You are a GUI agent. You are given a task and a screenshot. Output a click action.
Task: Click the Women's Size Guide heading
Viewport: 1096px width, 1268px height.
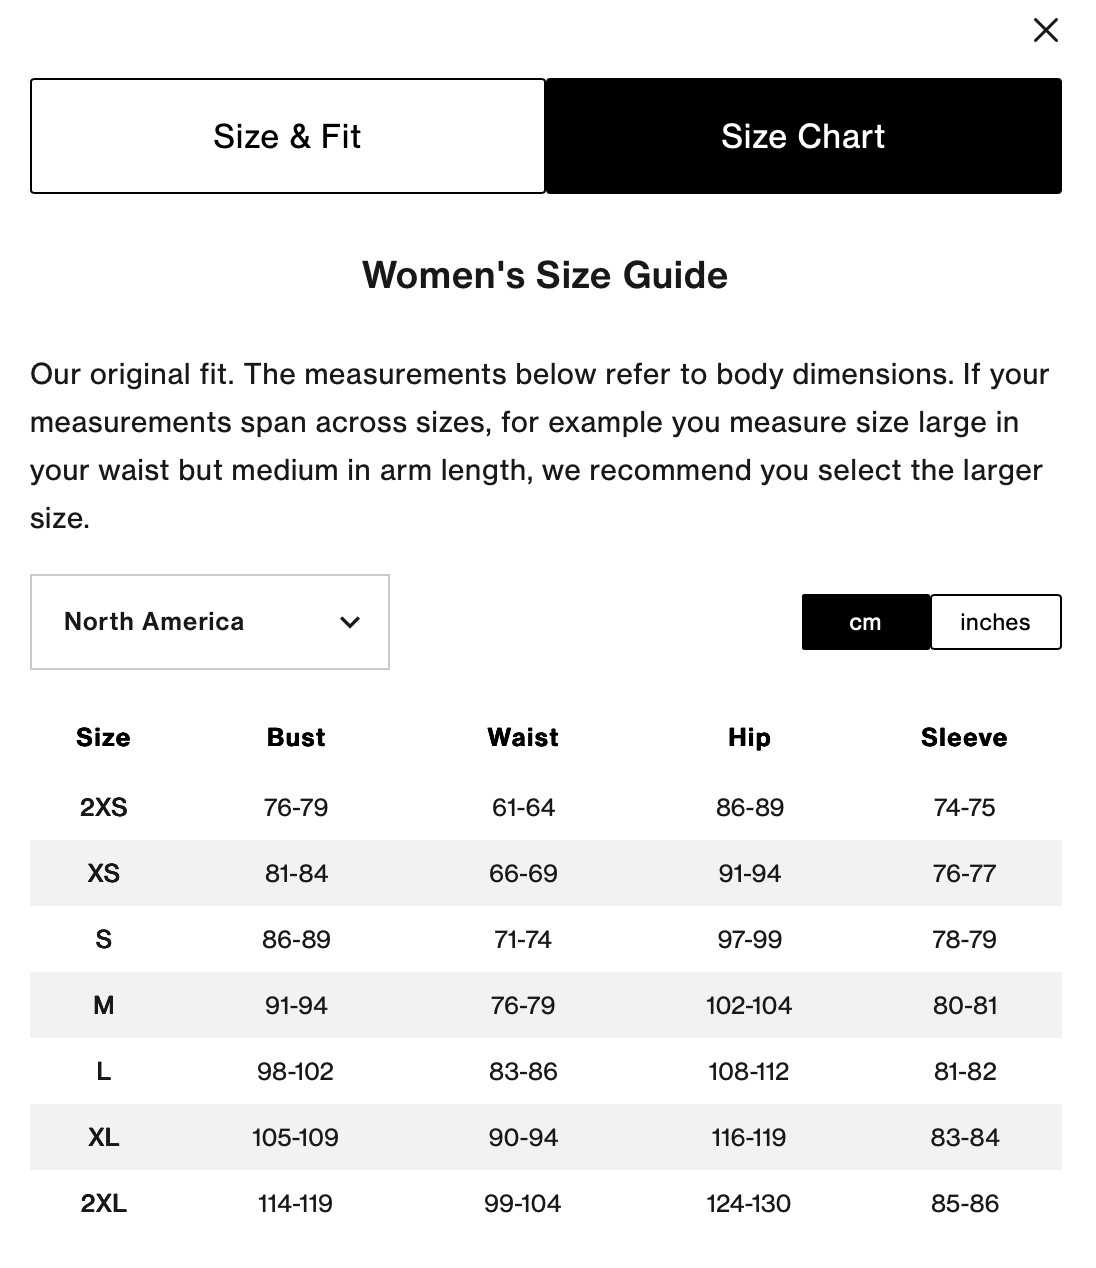click(547, 275)
